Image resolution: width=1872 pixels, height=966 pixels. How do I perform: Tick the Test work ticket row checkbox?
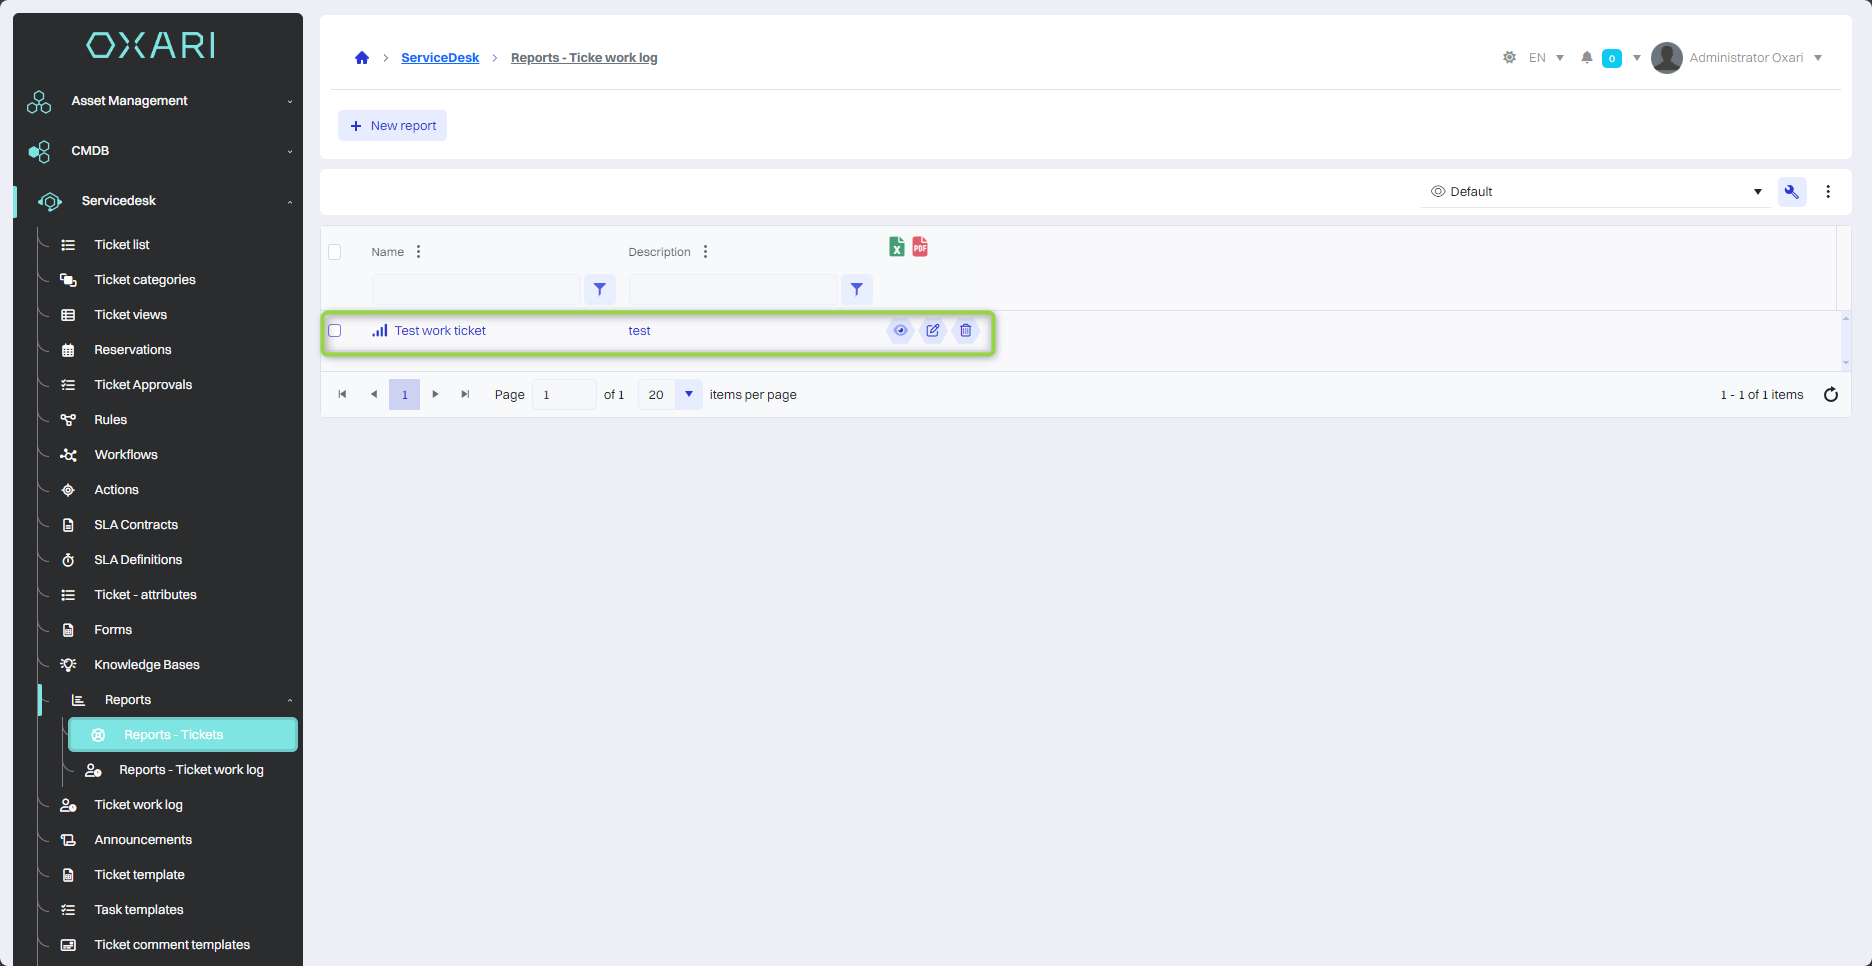pyautogui.click(x=335, y=331)
